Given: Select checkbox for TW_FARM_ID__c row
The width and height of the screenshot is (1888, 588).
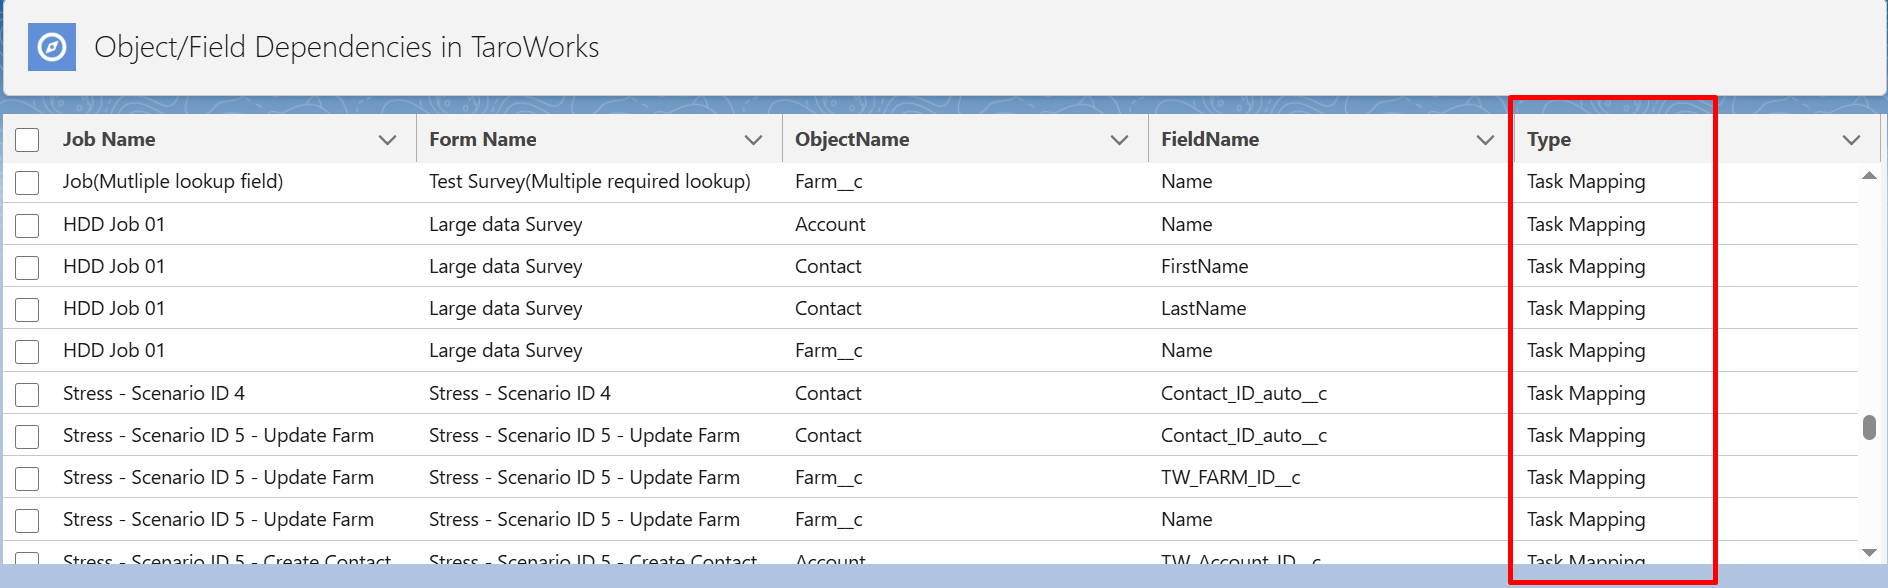Looking at the screenshot, I should pos(27,479).
